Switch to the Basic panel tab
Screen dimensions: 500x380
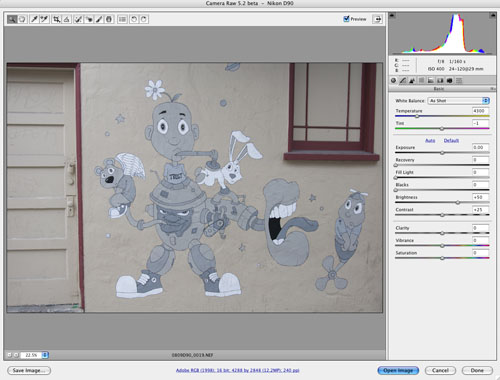coord(394,80)
